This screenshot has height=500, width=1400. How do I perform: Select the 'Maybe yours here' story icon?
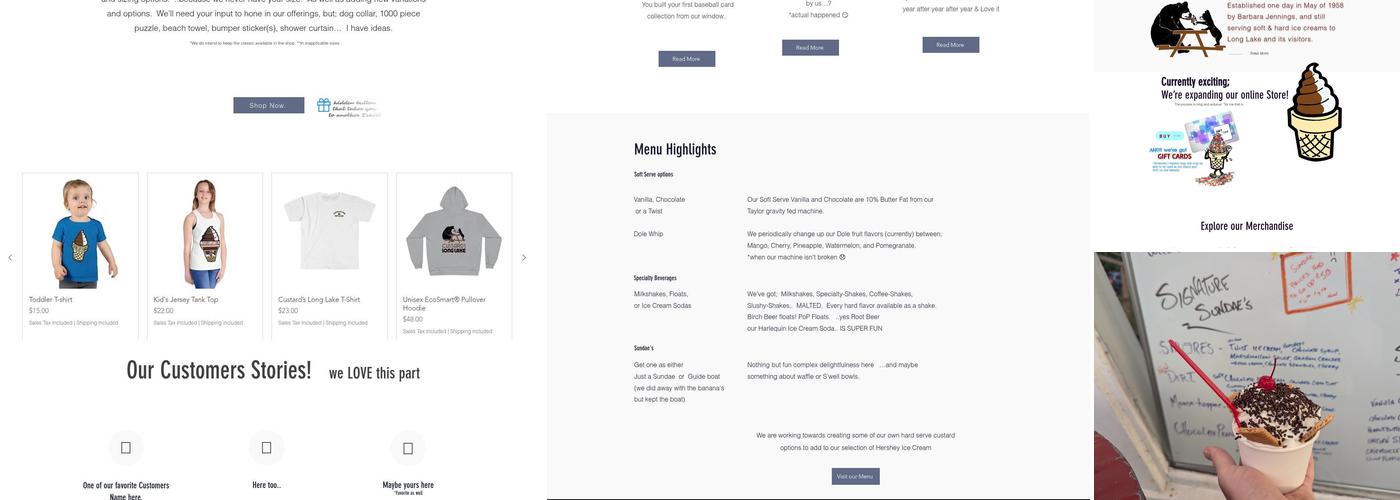point(408,448)
